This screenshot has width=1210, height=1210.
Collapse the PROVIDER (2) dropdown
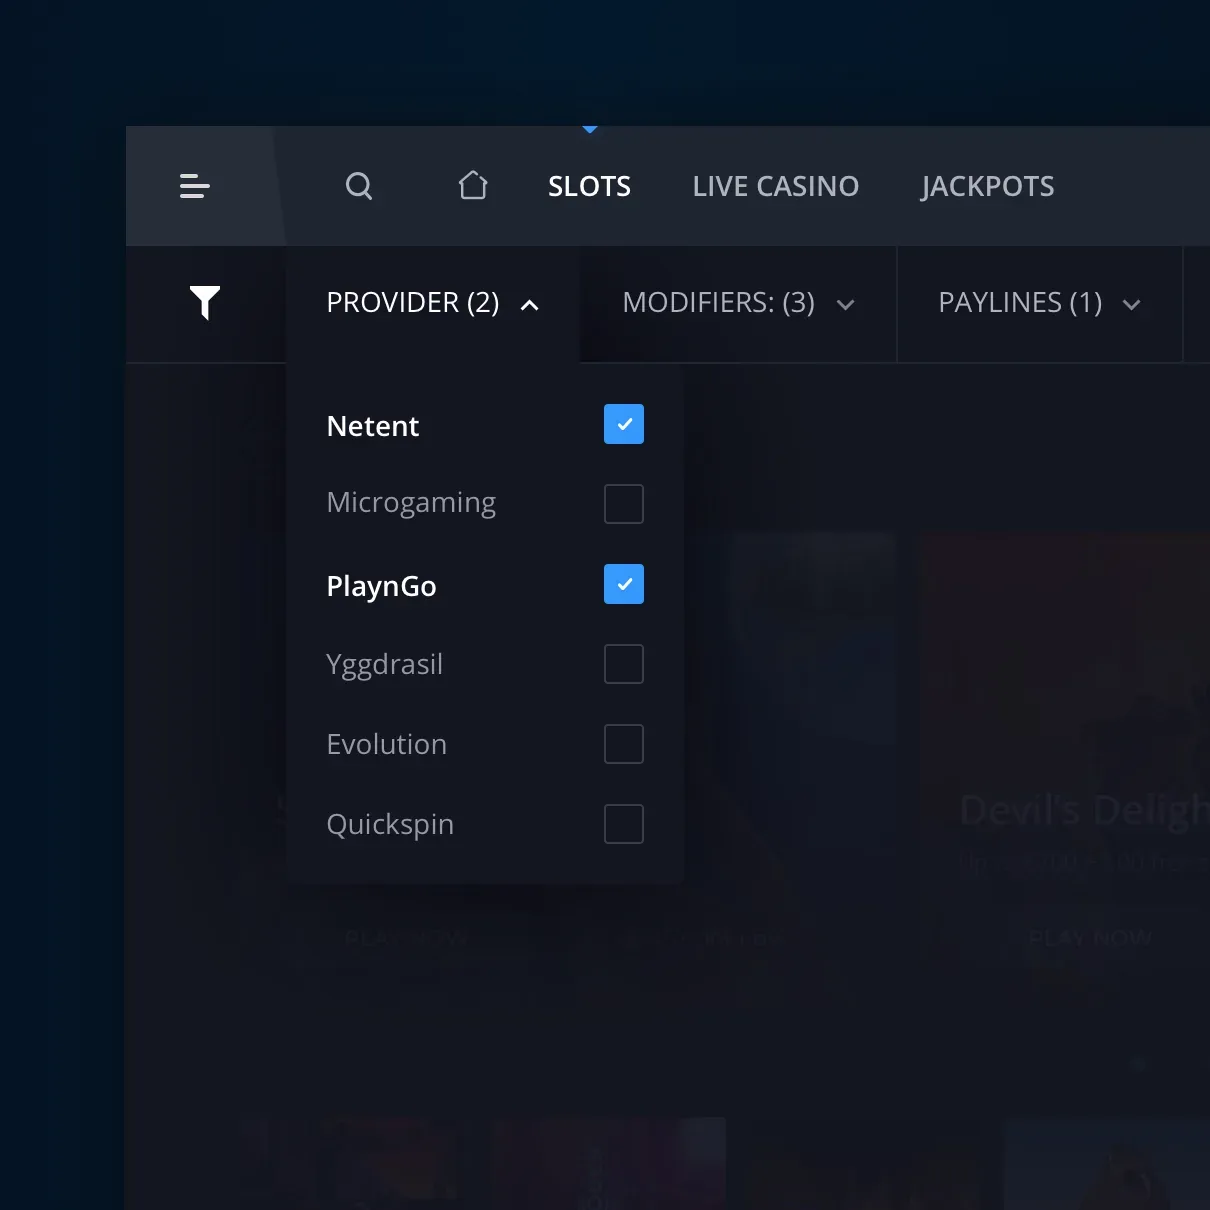coord(433,303)
